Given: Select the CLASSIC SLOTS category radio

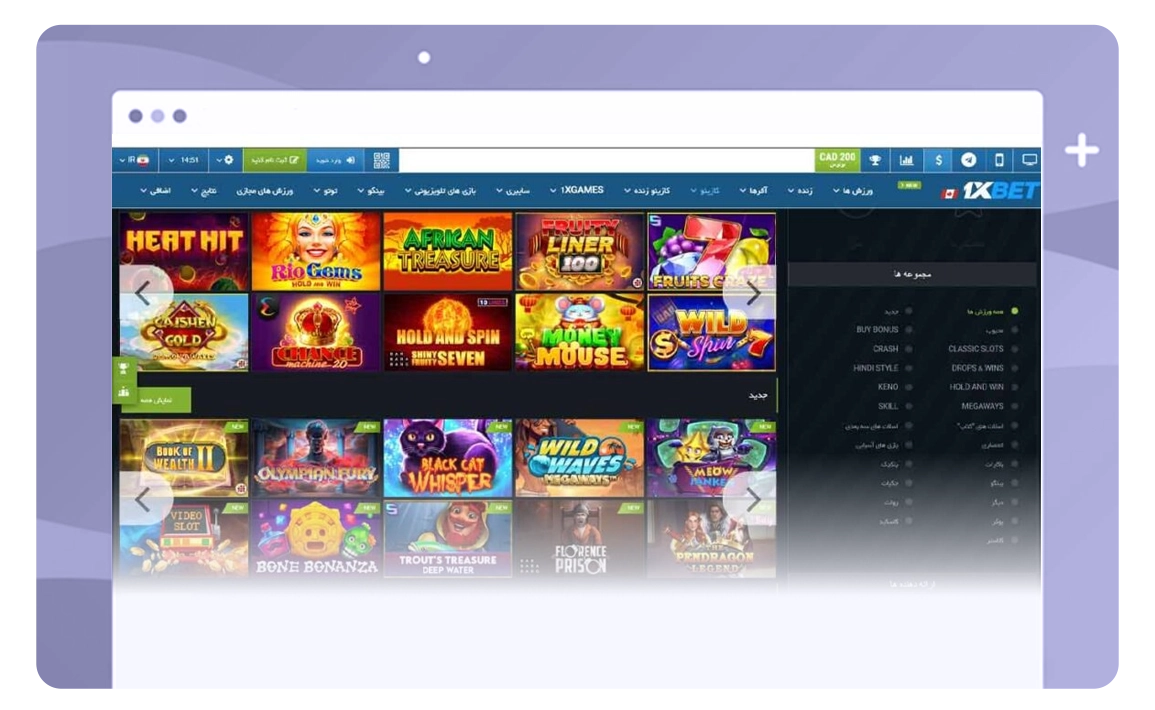Looking at the screenshot, I should coord(1014,349).
